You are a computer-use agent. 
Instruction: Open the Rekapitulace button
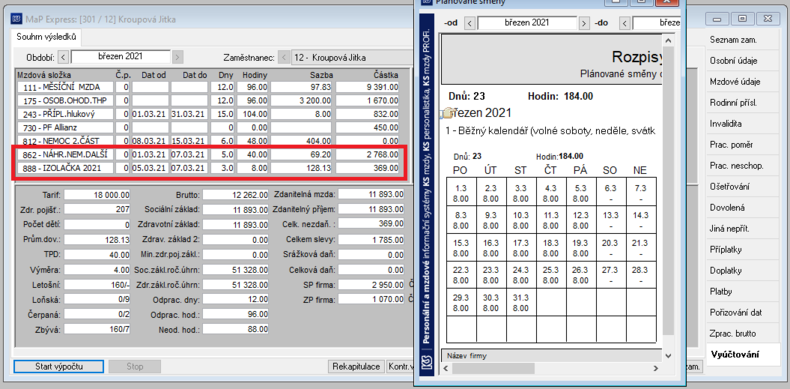point(356,366)
